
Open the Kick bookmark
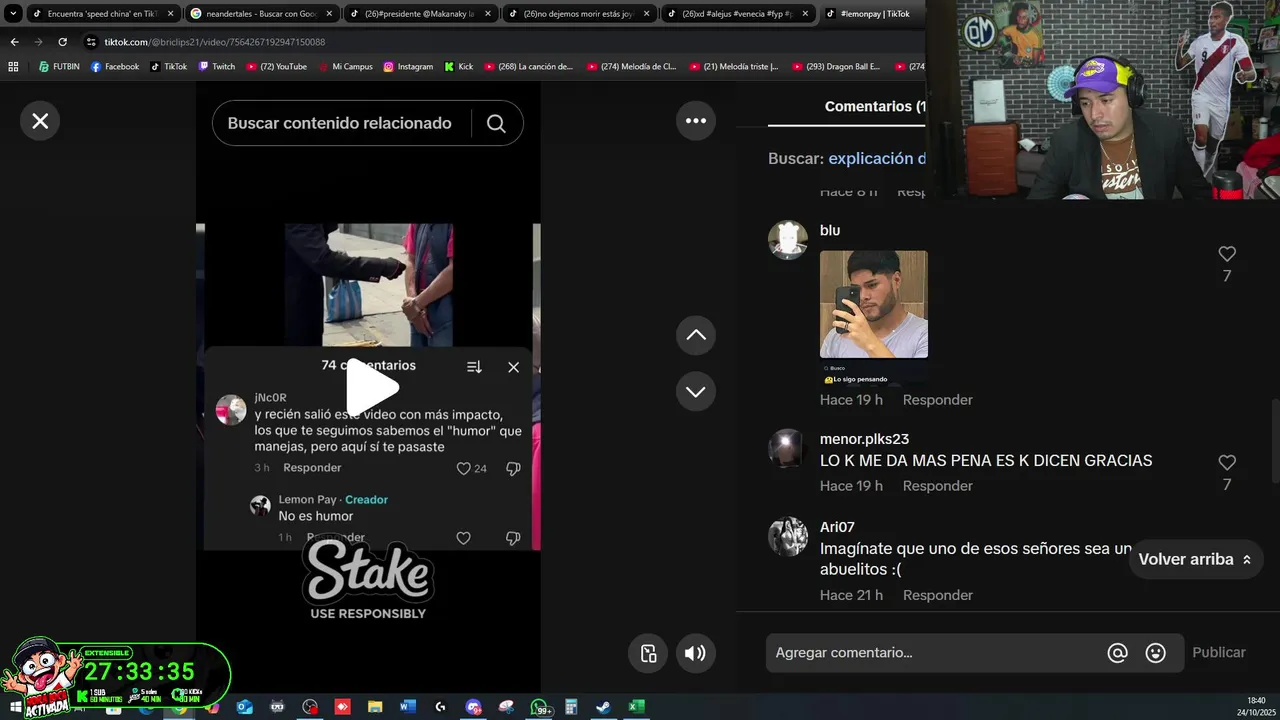click(459, 67)
